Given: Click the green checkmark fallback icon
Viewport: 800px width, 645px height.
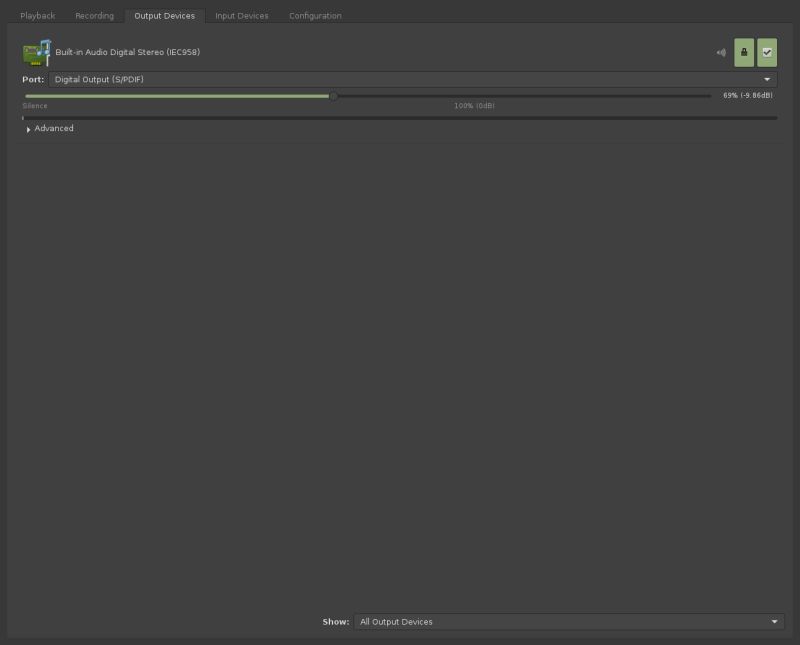Looking at the screenshot, I should click(767, 50).
